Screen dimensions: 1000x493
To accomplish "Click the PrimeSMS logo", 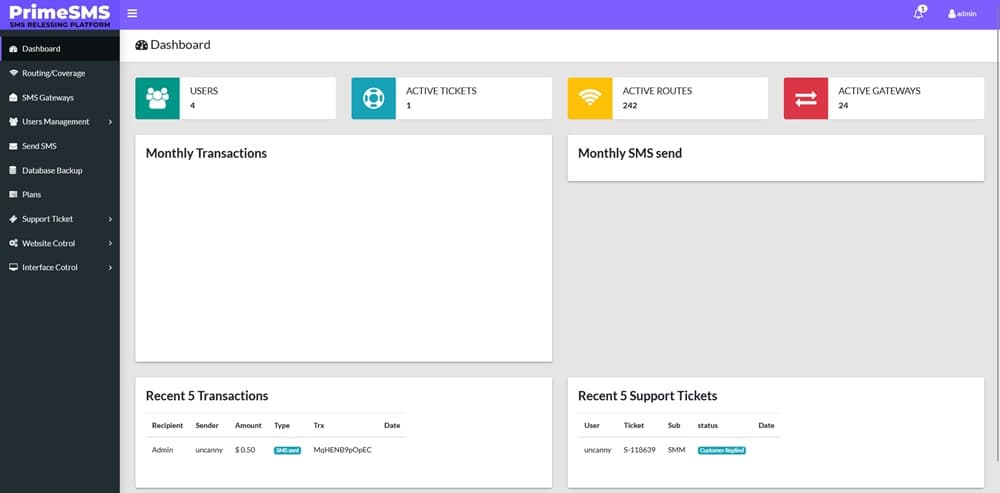I will click(59, 14).
